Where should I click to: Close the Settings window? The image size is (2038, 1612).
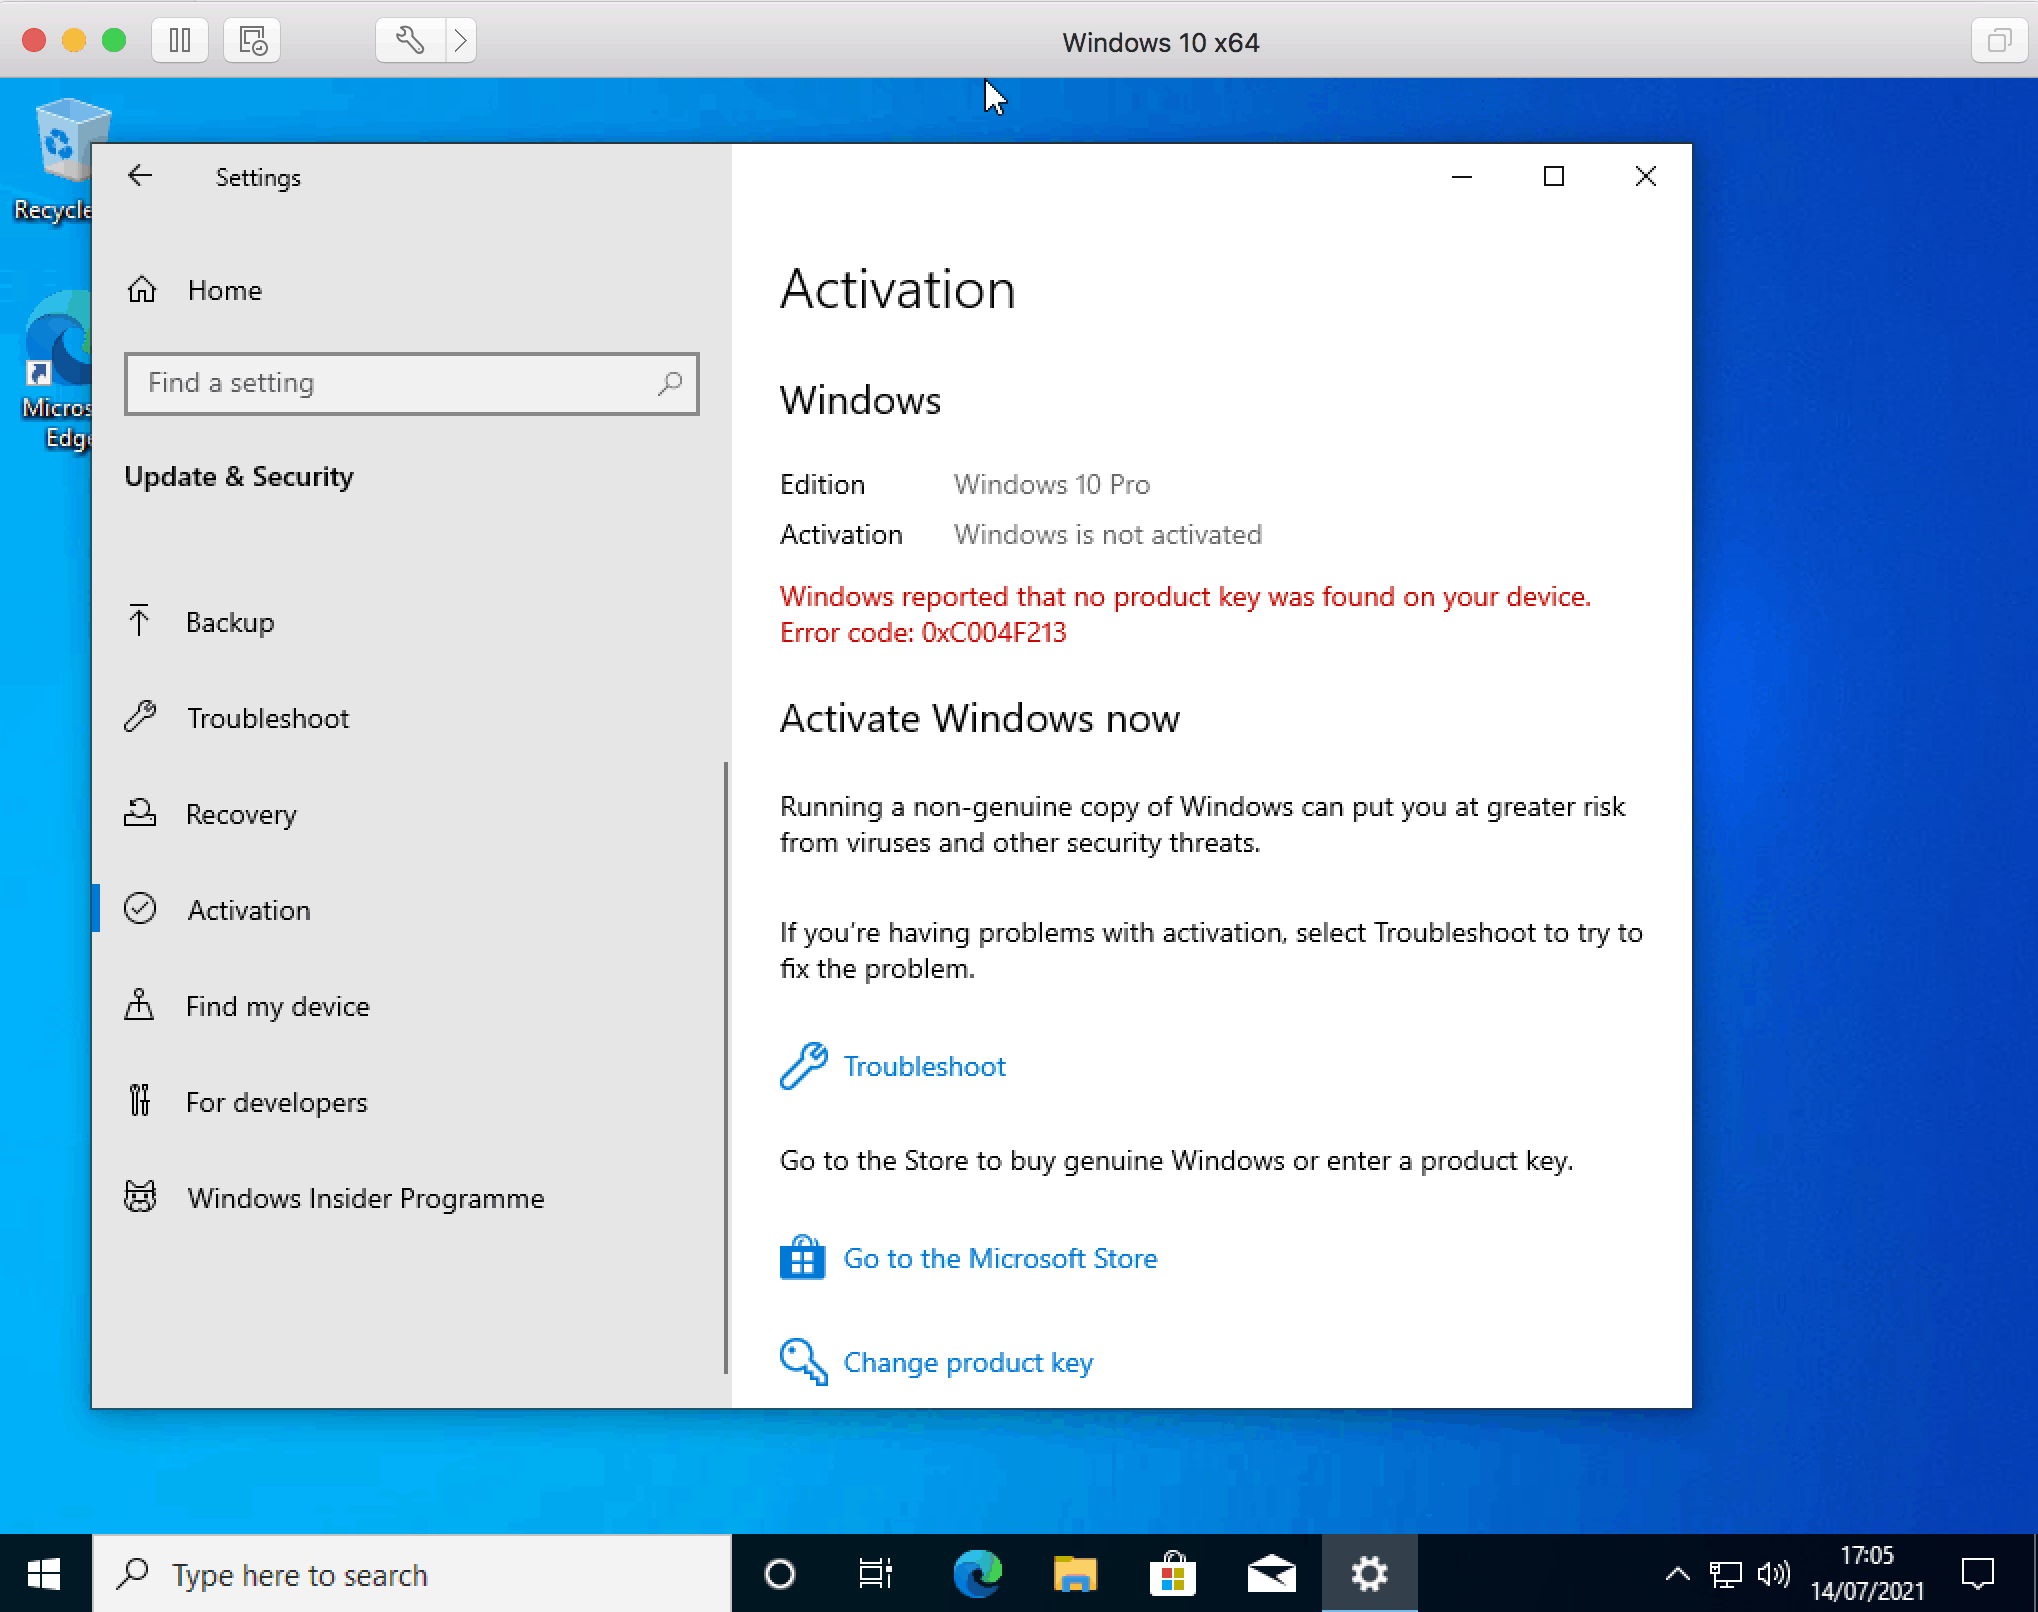(x=1646, y=177)
